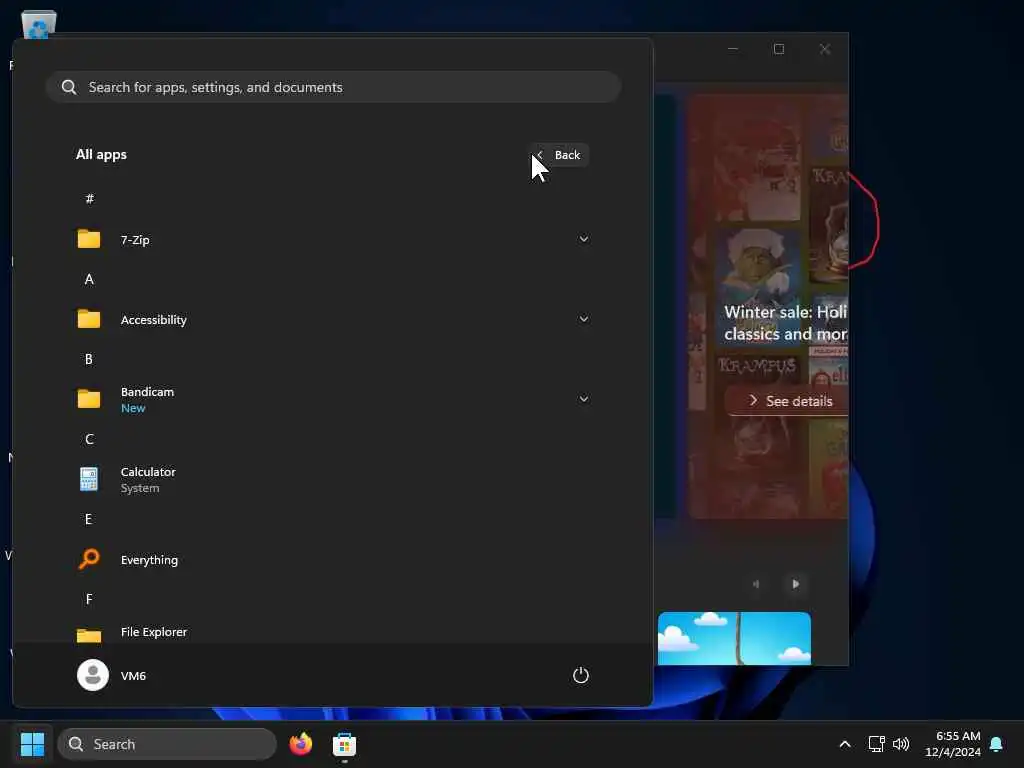The width and height of the screenshot is (1024, 768).
Task: Open the notifications bell icon
Action: [996, 744]
